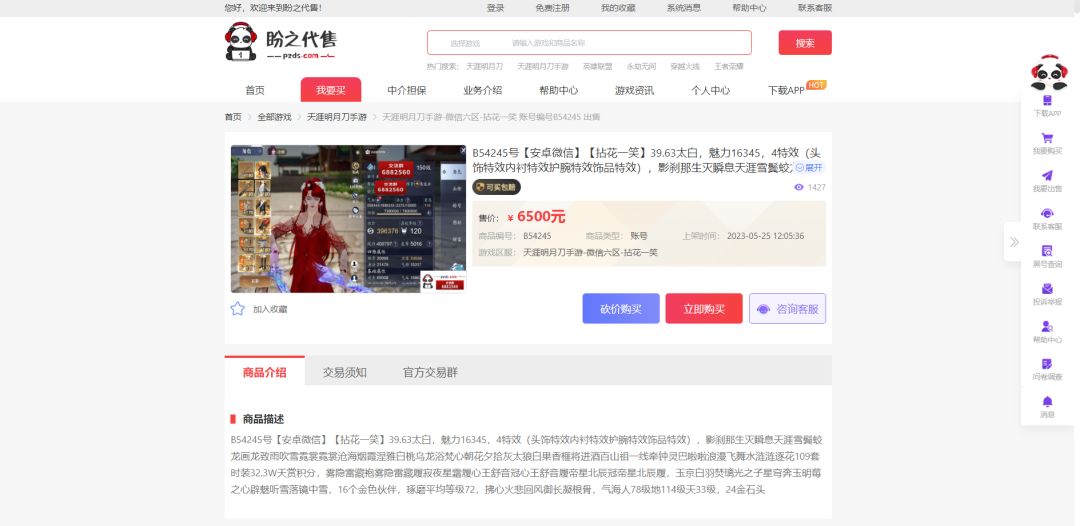The height and width of the screenshot is (526, 1080).
Task: Expand the product title with 展开
Action: pyautogui.click(x=809, y=167)
